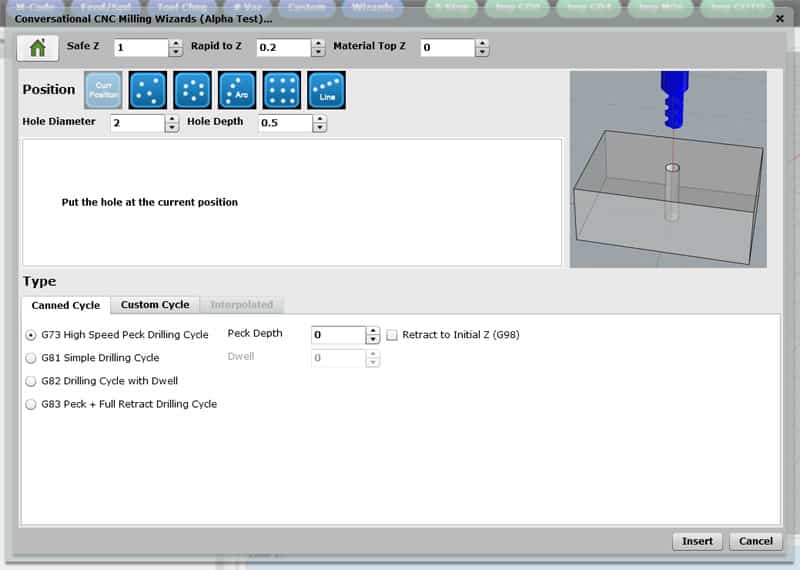Viewport: 800px width, 570px height.
Task: Click the Cancel button
Action: click(x=755, y=541)
